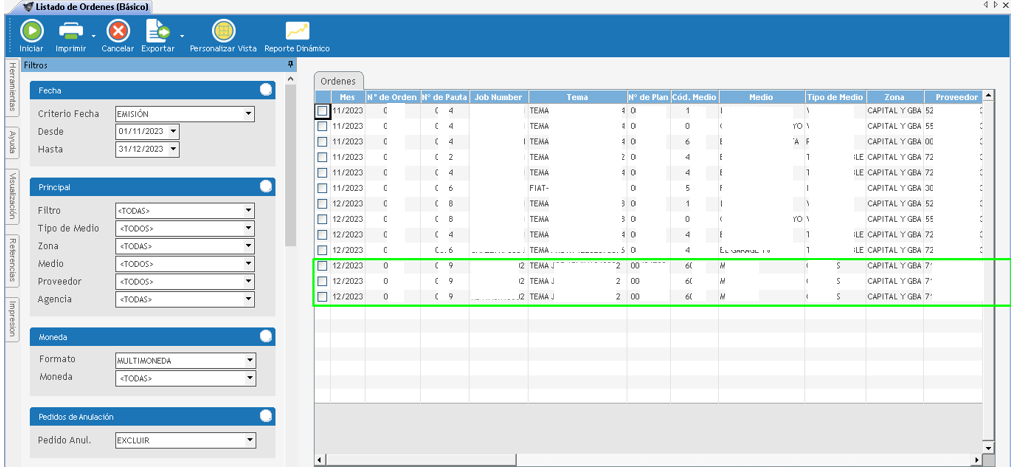Open the dropdown arrow next to Exportar
This screenshot has width=1015, height=468.
tap(182, 36)
